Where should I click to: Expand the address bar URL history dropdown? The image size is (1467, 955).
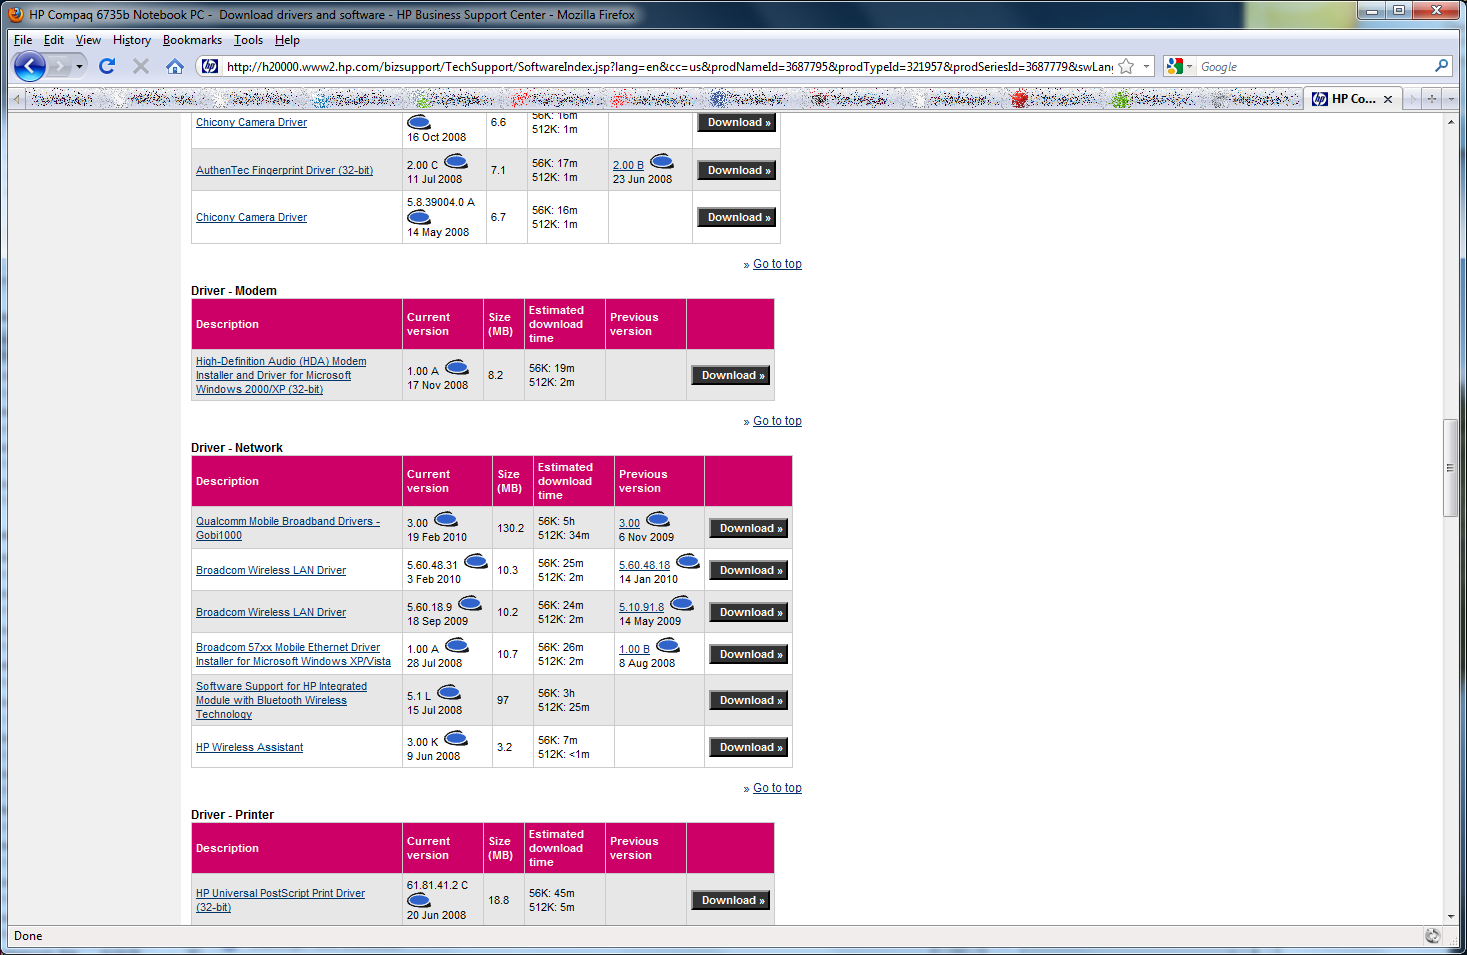coord(1146,66)
